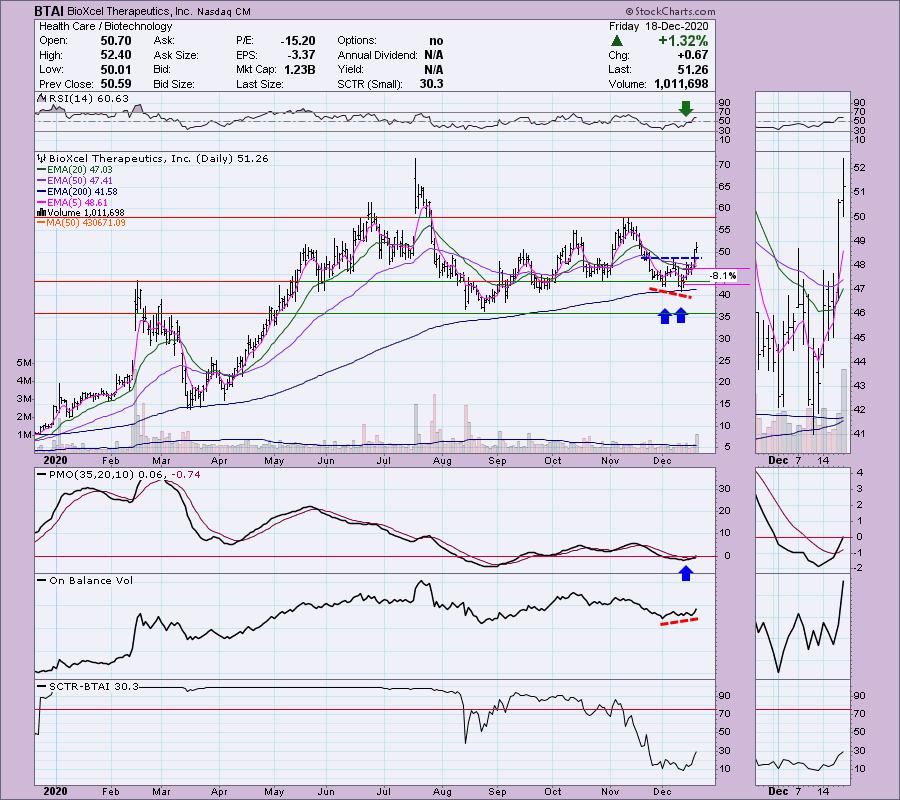Select the Last price 51.26 in the header
The width and height of the screenshot is (900, 800).
click(x=693, y=69)
